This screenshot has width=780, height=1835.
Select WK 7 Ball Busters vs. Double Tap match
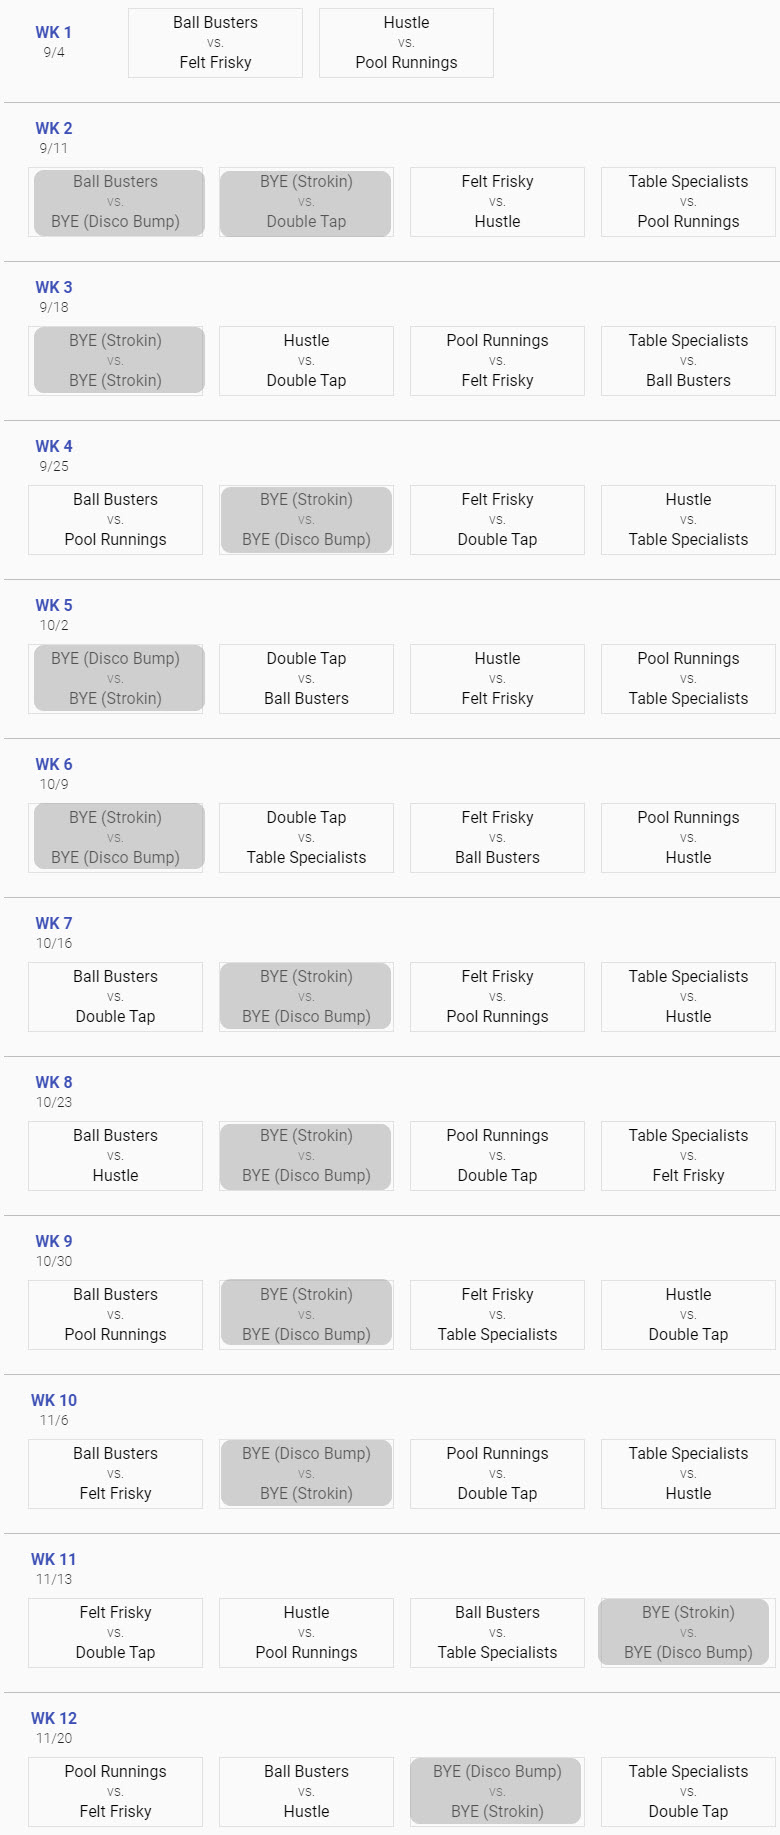(x=115, y=997)
